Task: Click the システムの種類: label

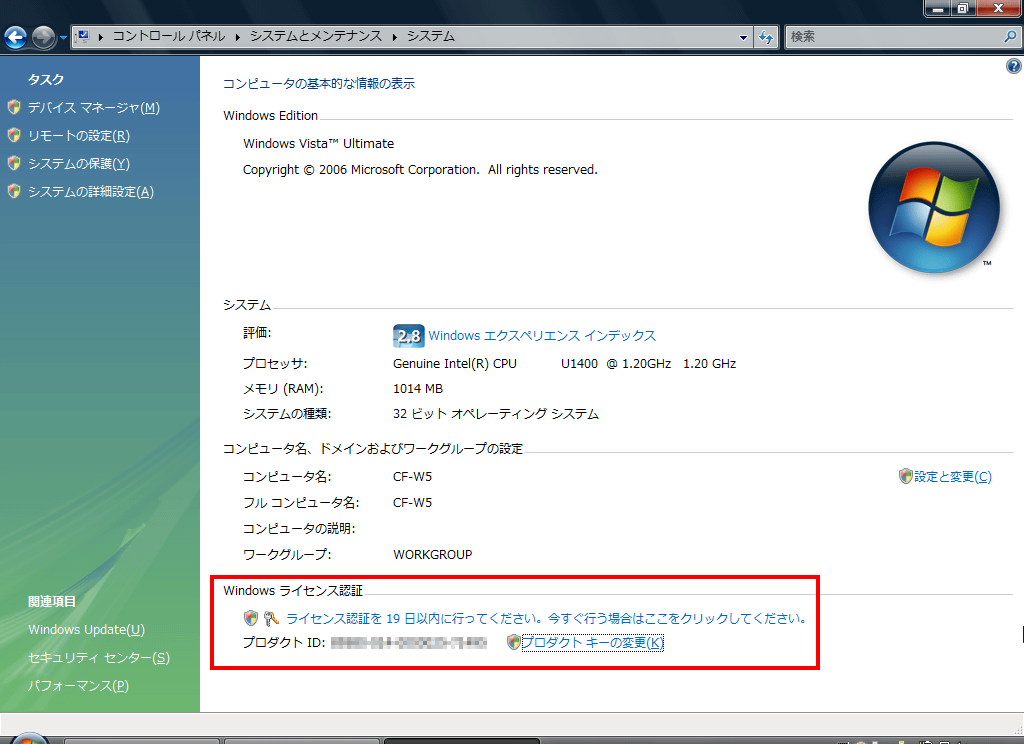Action: 287,414
